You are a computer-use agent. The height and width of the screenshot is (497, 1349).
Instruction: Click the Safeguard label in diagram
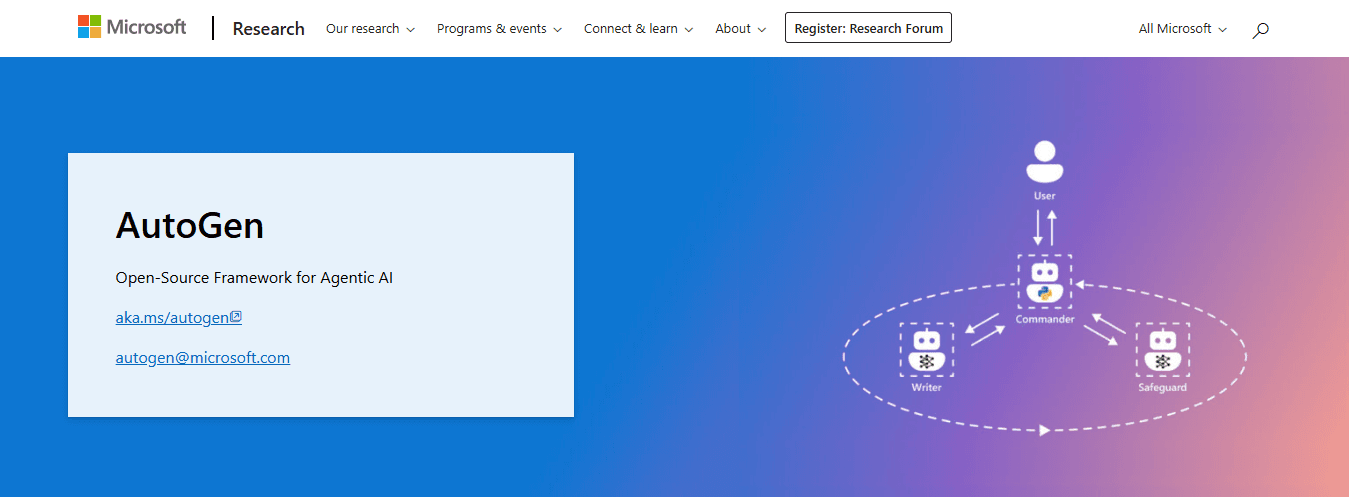1162,387
